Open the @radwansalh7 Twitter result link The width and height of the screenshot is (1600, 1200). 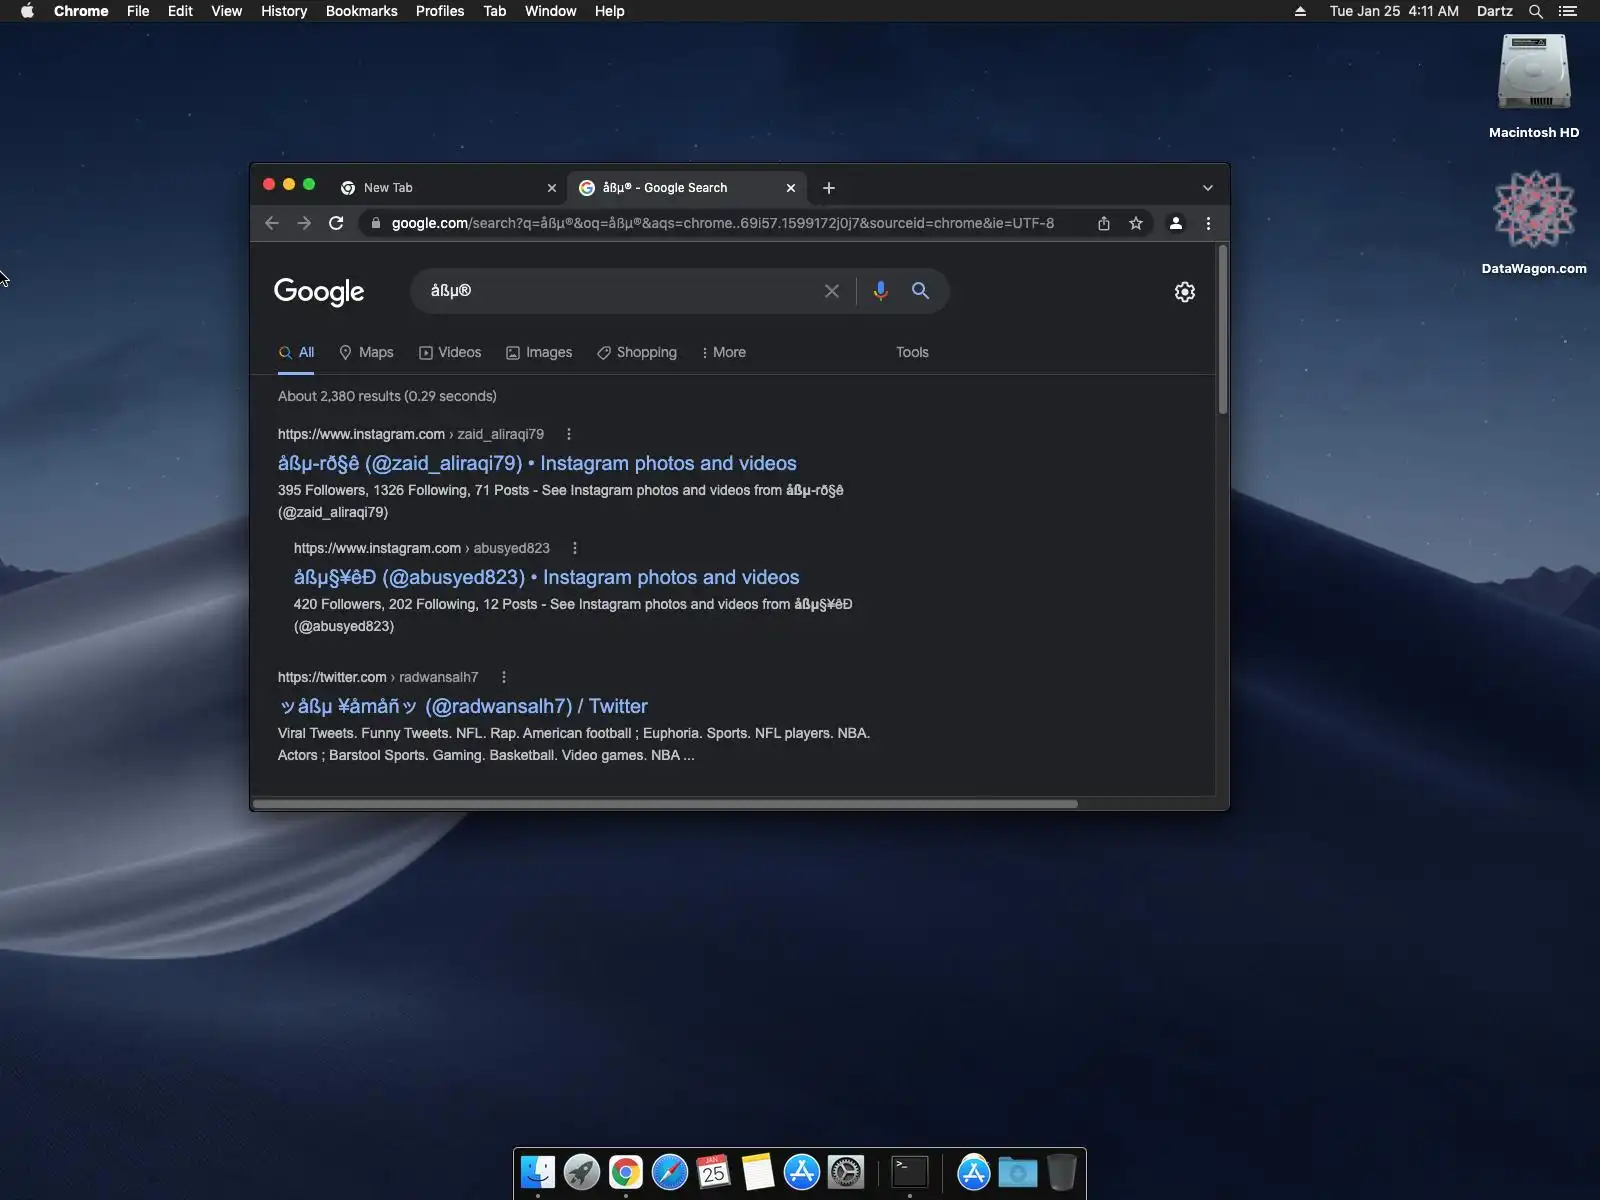pyautogui.click(x=463, y=706)
